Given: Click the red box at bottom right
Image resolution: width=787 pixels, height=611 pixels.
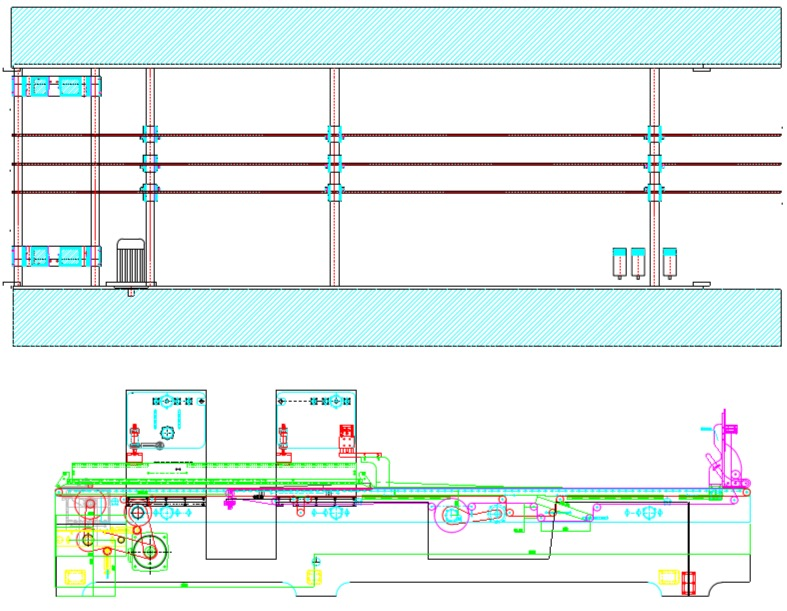Looking at the screenshot, I should click(x=688, y=581).
